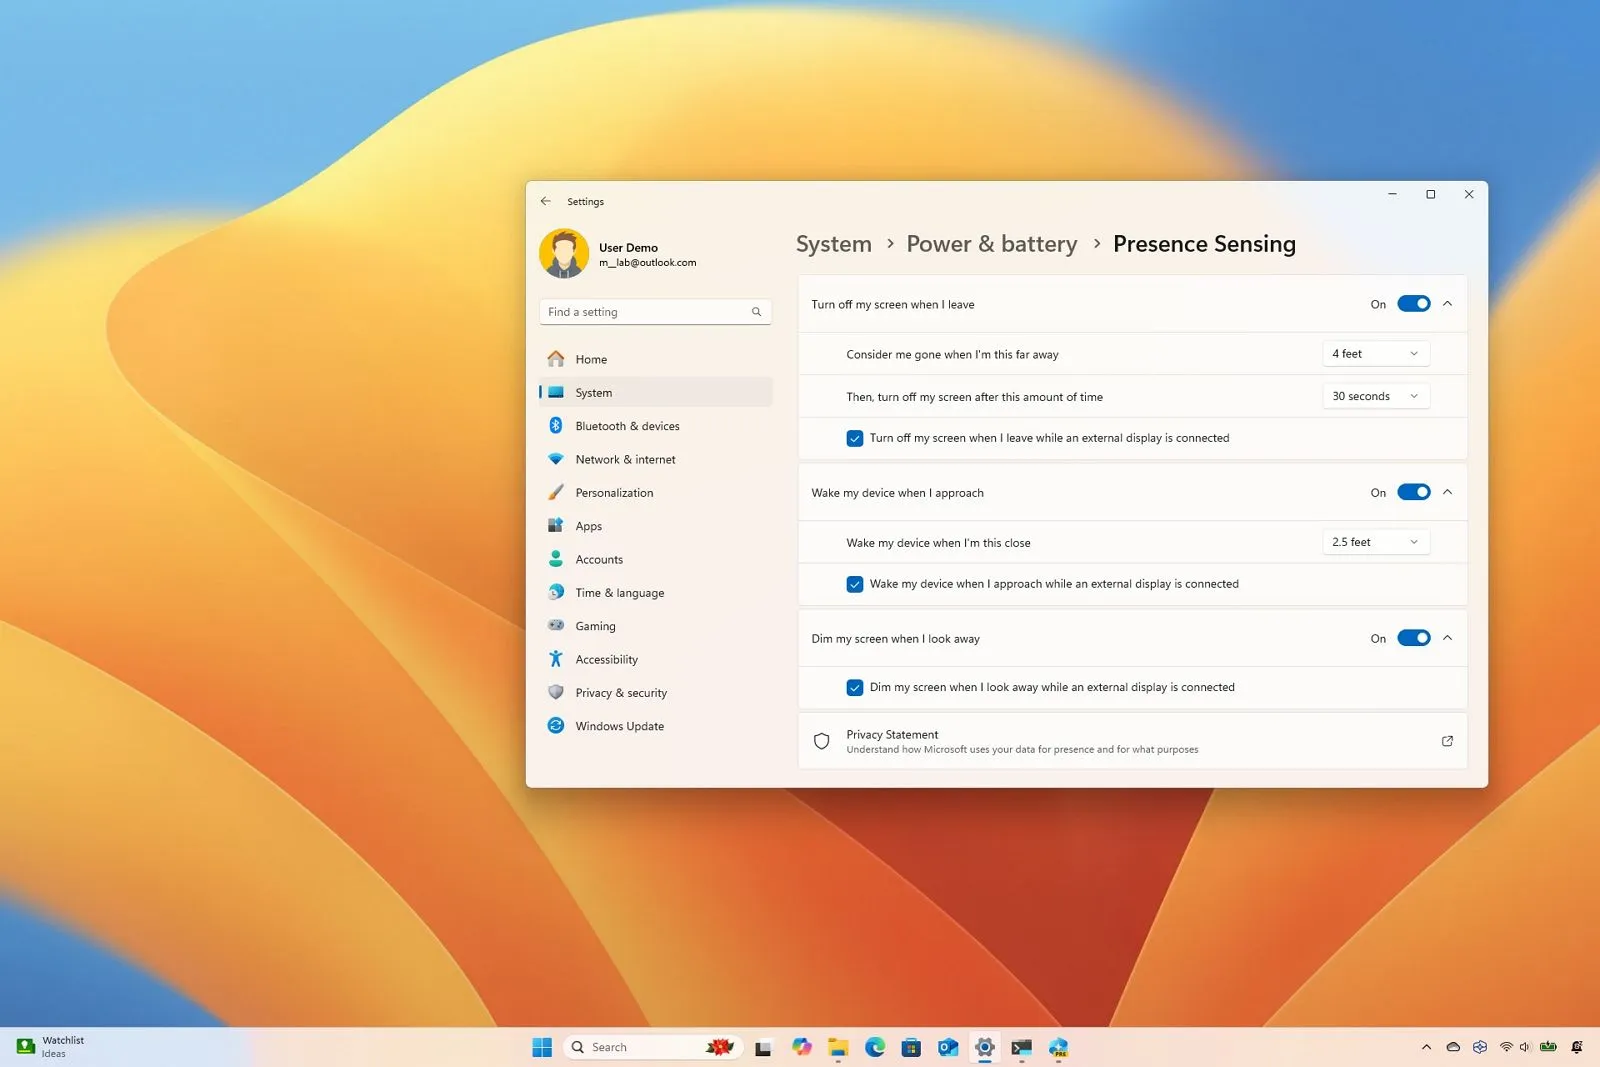1600x1067 pixels.
Task: Open Outlook from the taskbar
Action: 948,1047
